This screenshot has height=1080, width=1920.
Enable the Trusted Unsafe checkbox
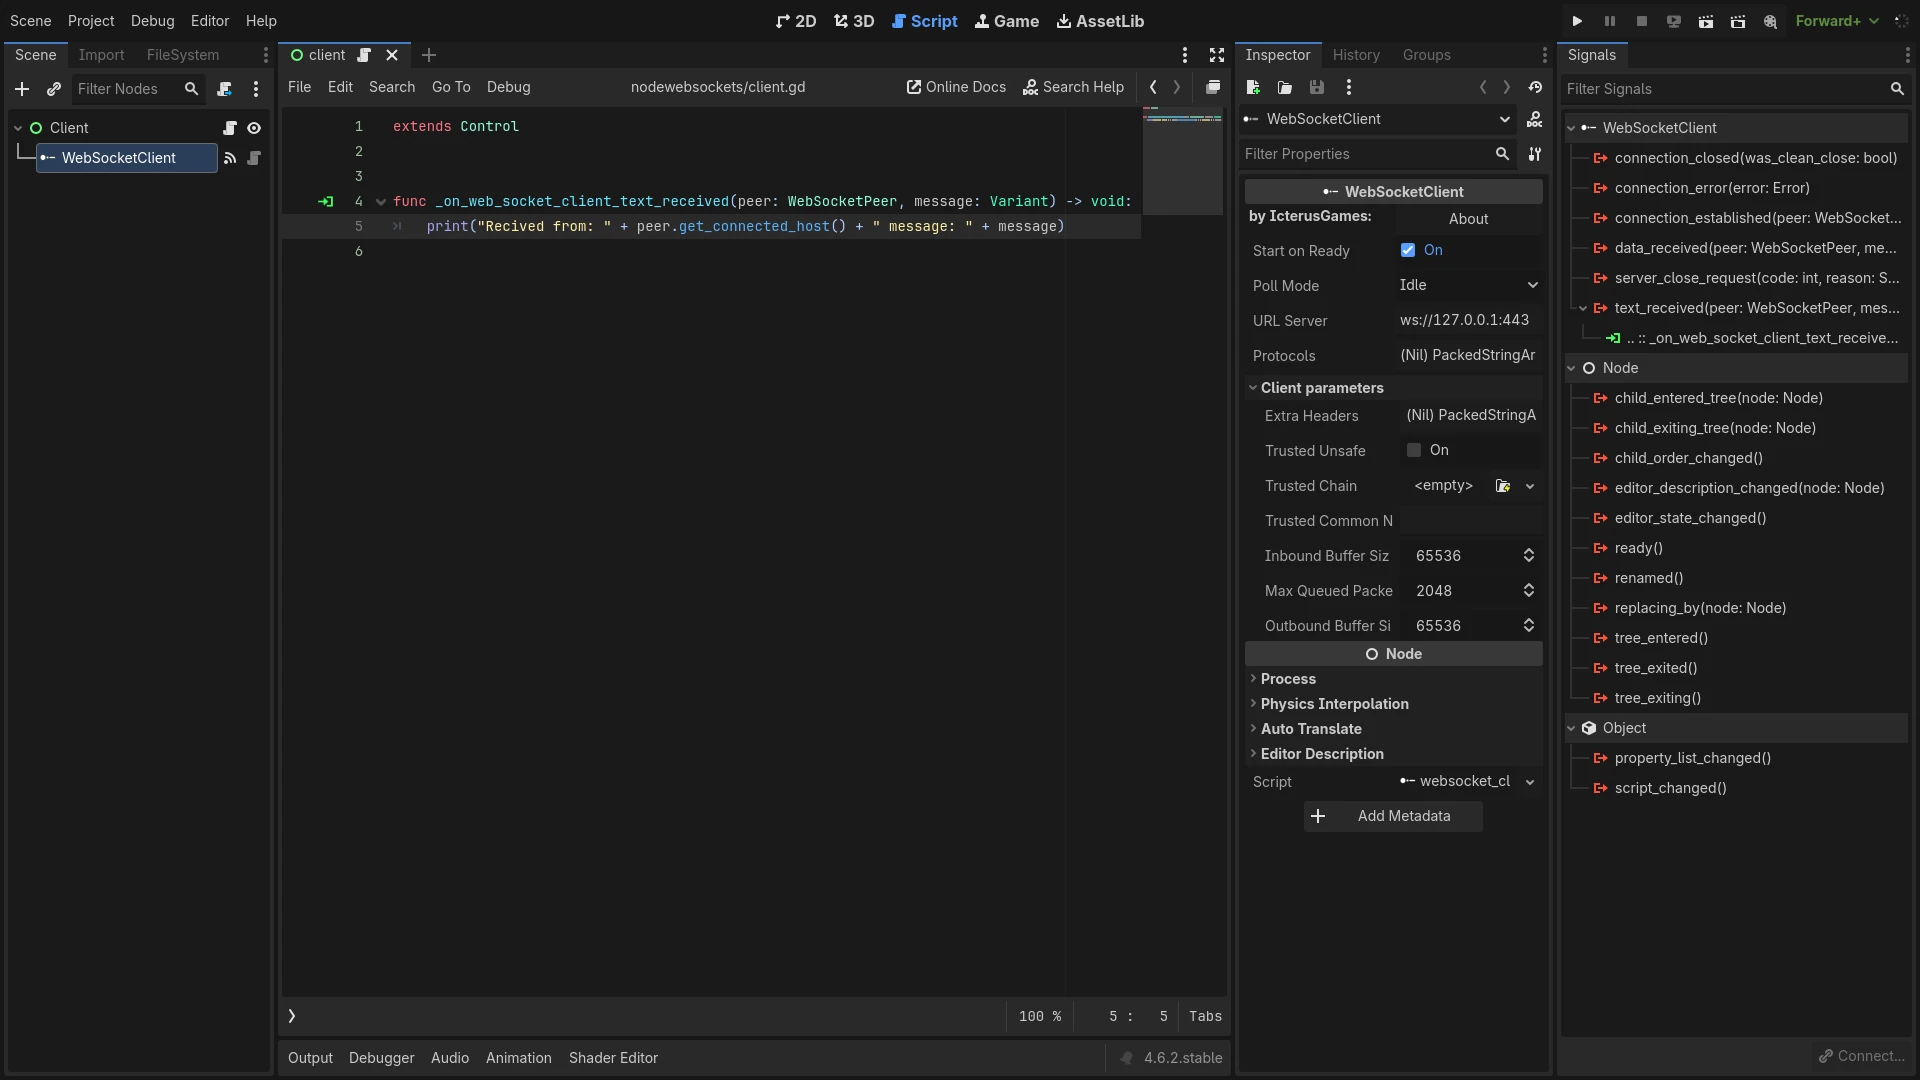click(1414, 450)
